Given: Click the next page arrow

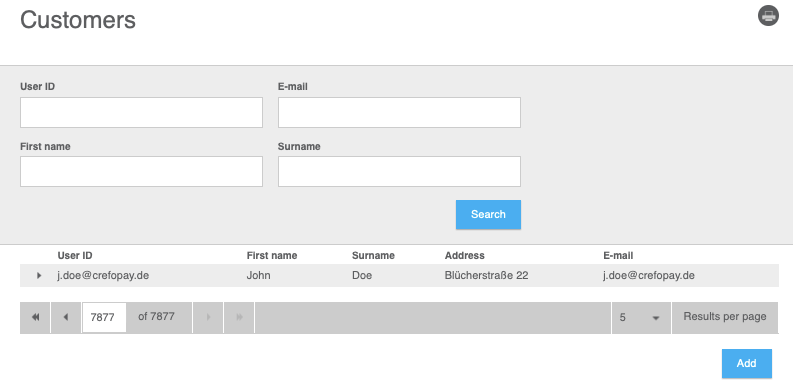Looking at the screenshot, I should [x=208, y=318].
